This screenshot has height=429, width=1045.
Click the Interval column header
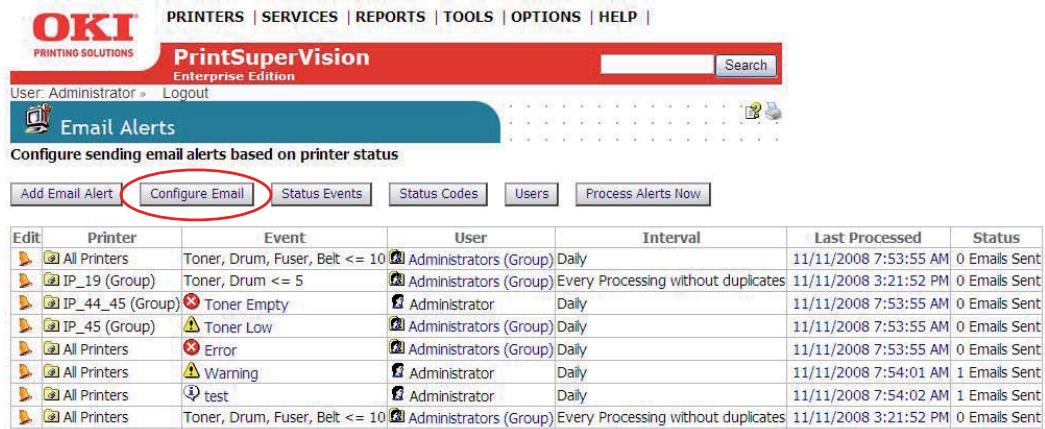[x=671, y=237]
